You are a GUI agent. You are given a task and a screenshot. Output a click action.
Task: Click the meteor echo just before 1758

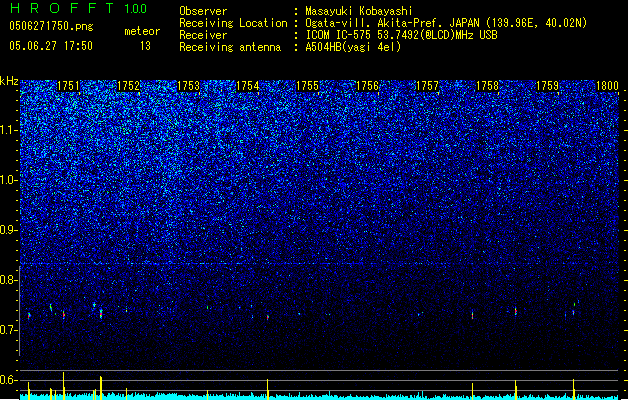pyautogui.click(x=473, y=315)
